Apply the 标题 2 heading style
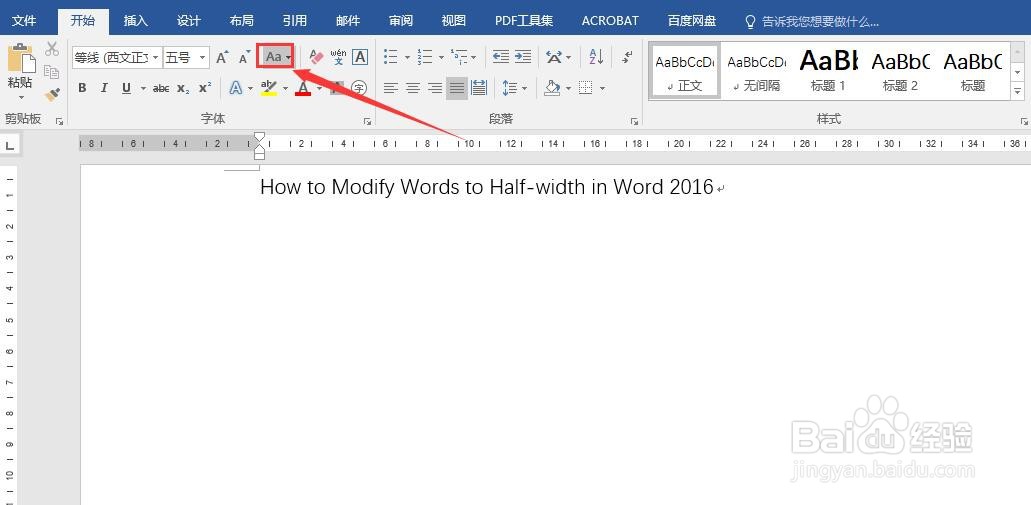1031x505 pixels. click(900, 72)
